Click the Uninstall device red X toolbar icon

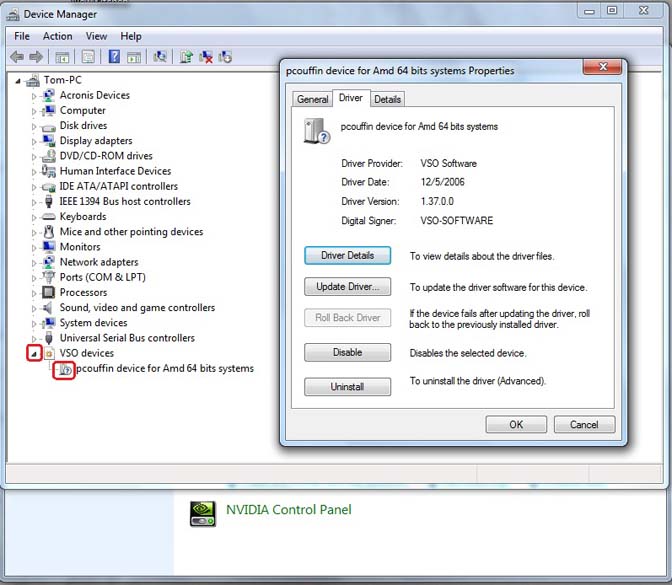(x=206, y=57)
